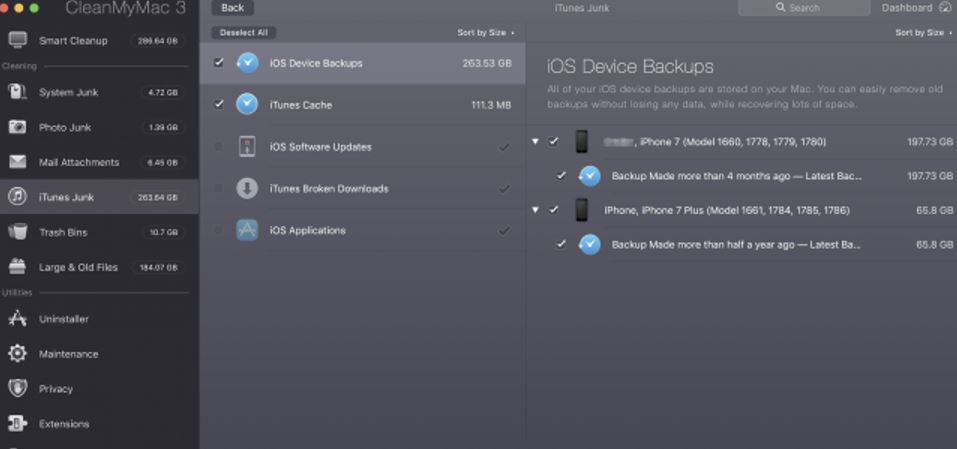The image size is (957, 449).
Task: Toggle iTunes Broken Downloads checkbox
Action: [218, 189]
